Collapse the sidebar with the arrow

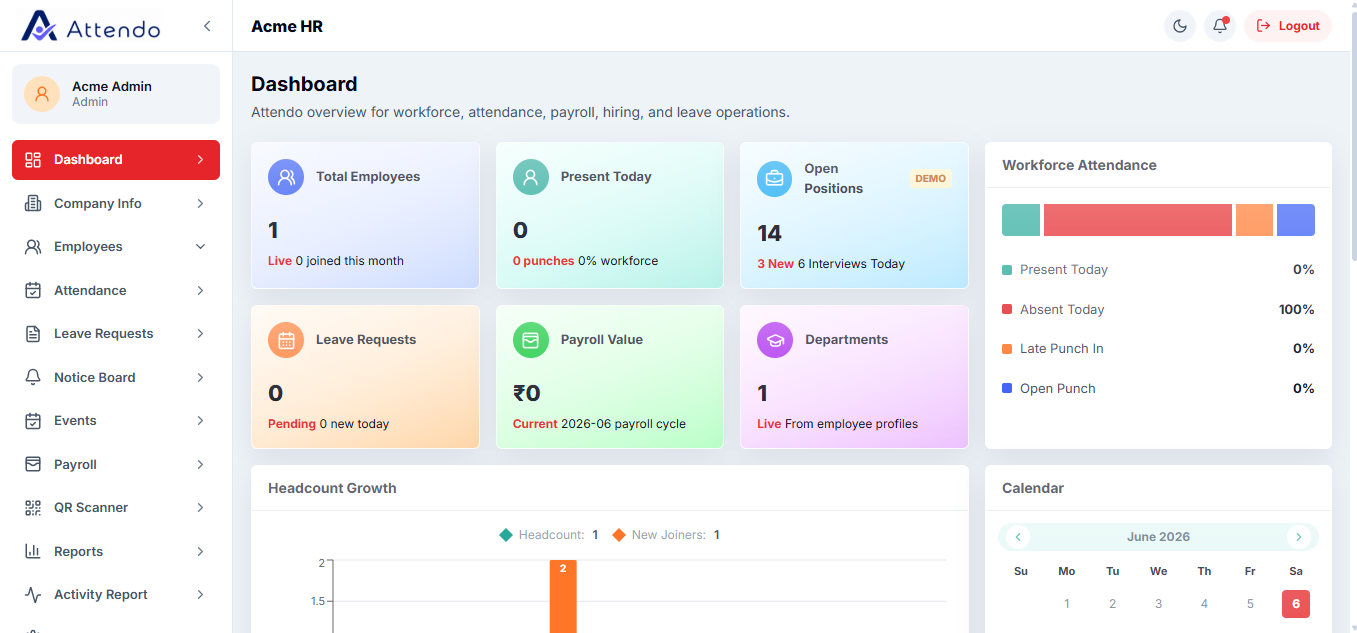point(207,26)
